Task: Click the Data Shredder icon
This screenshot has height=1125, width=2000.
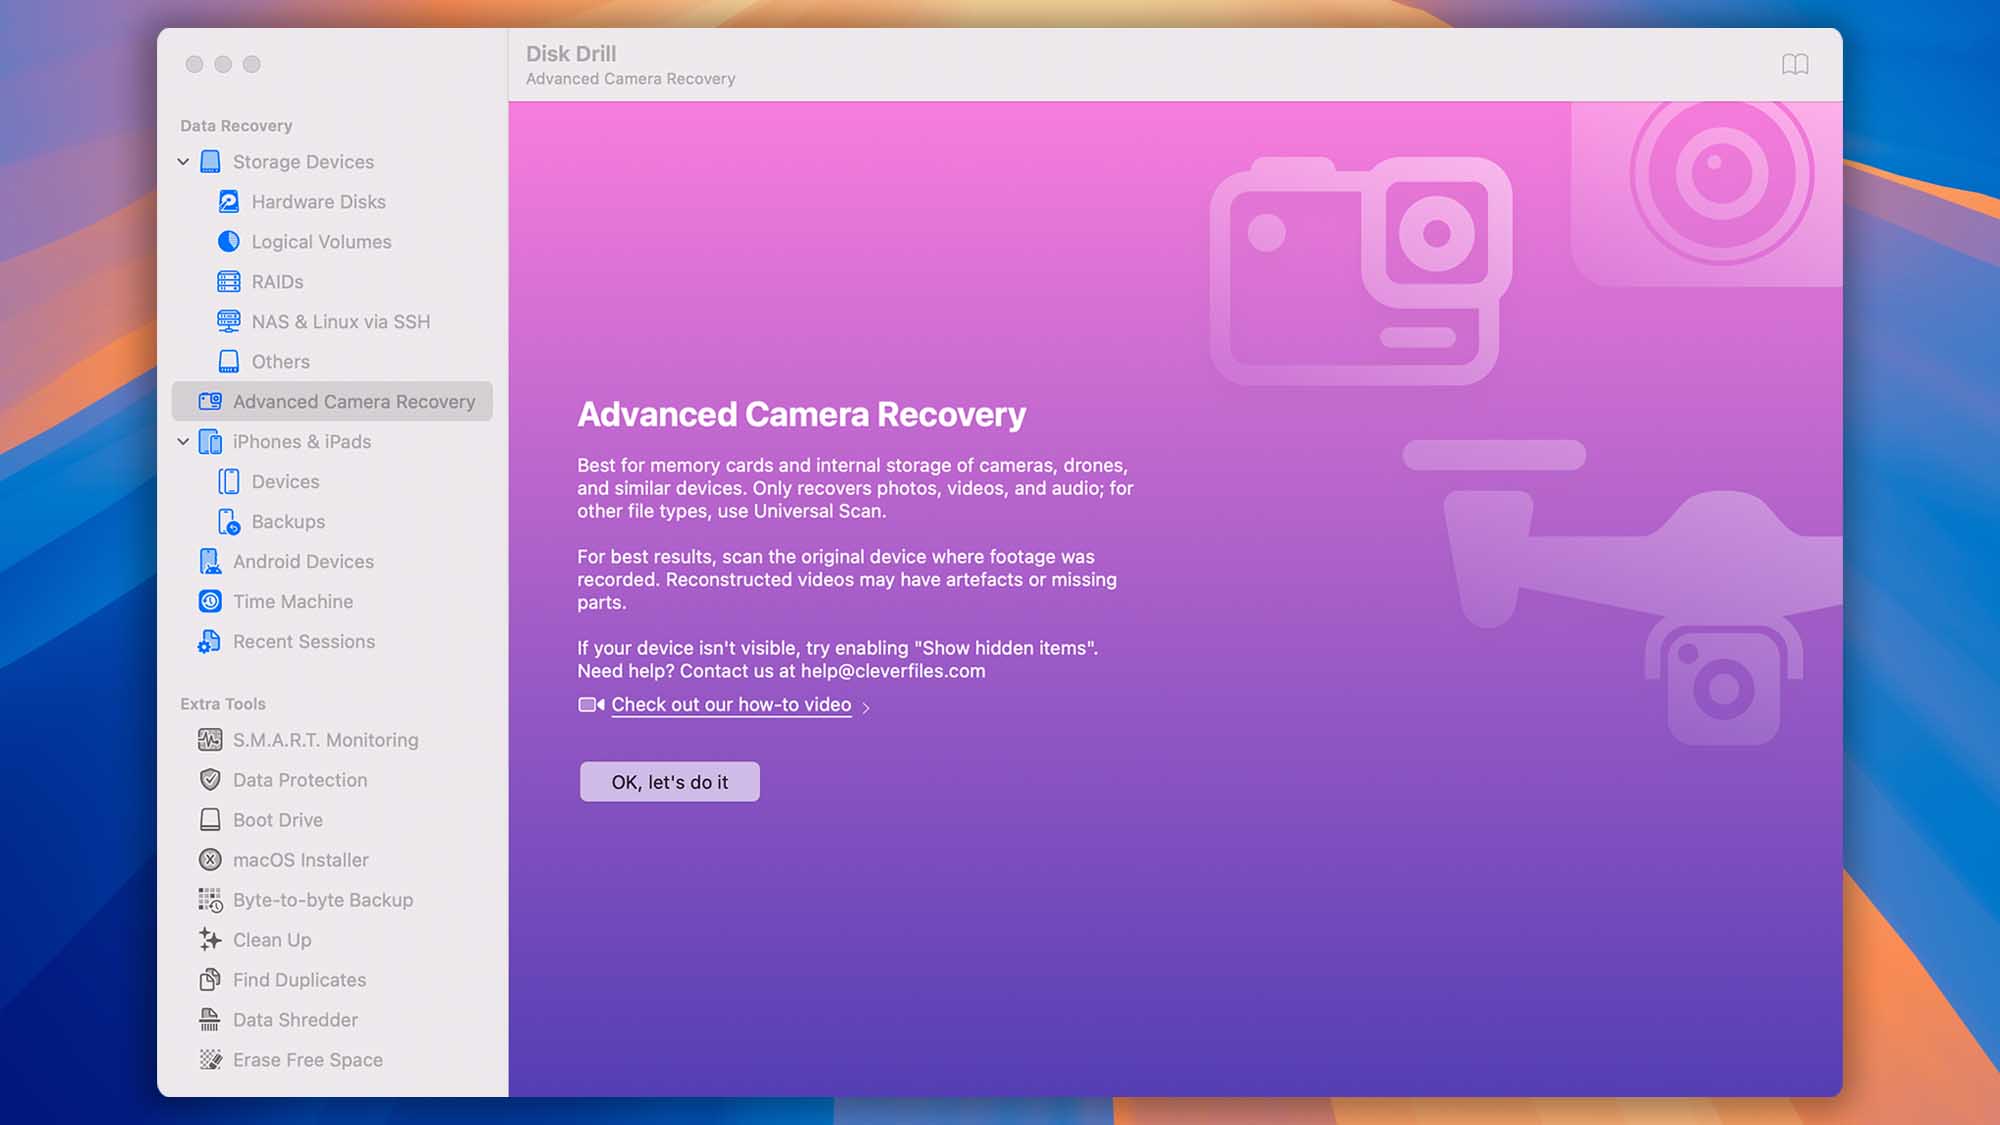Action: coord(209,1020)
